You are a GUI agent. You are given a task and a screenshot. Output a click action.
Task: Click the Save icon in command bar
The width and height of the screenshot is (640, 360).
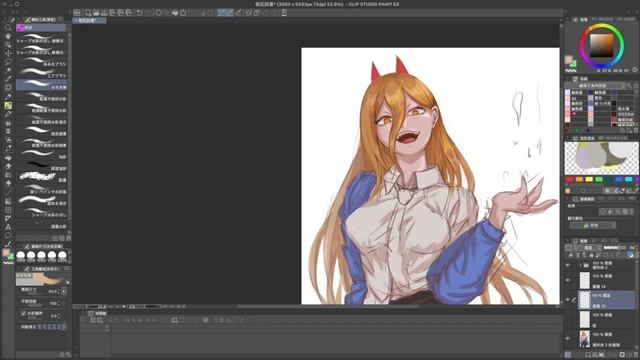point(104,13)
